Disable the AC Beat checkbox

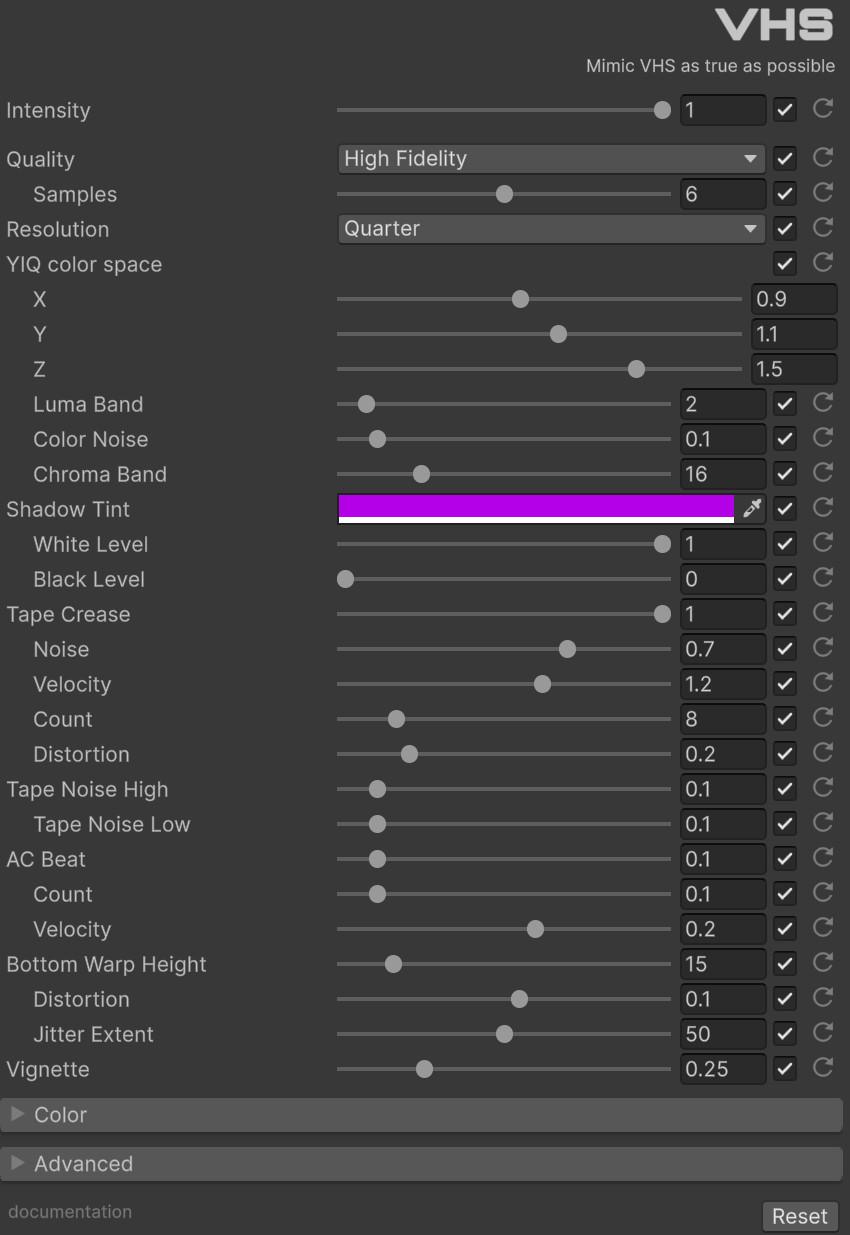coord(785,859)
